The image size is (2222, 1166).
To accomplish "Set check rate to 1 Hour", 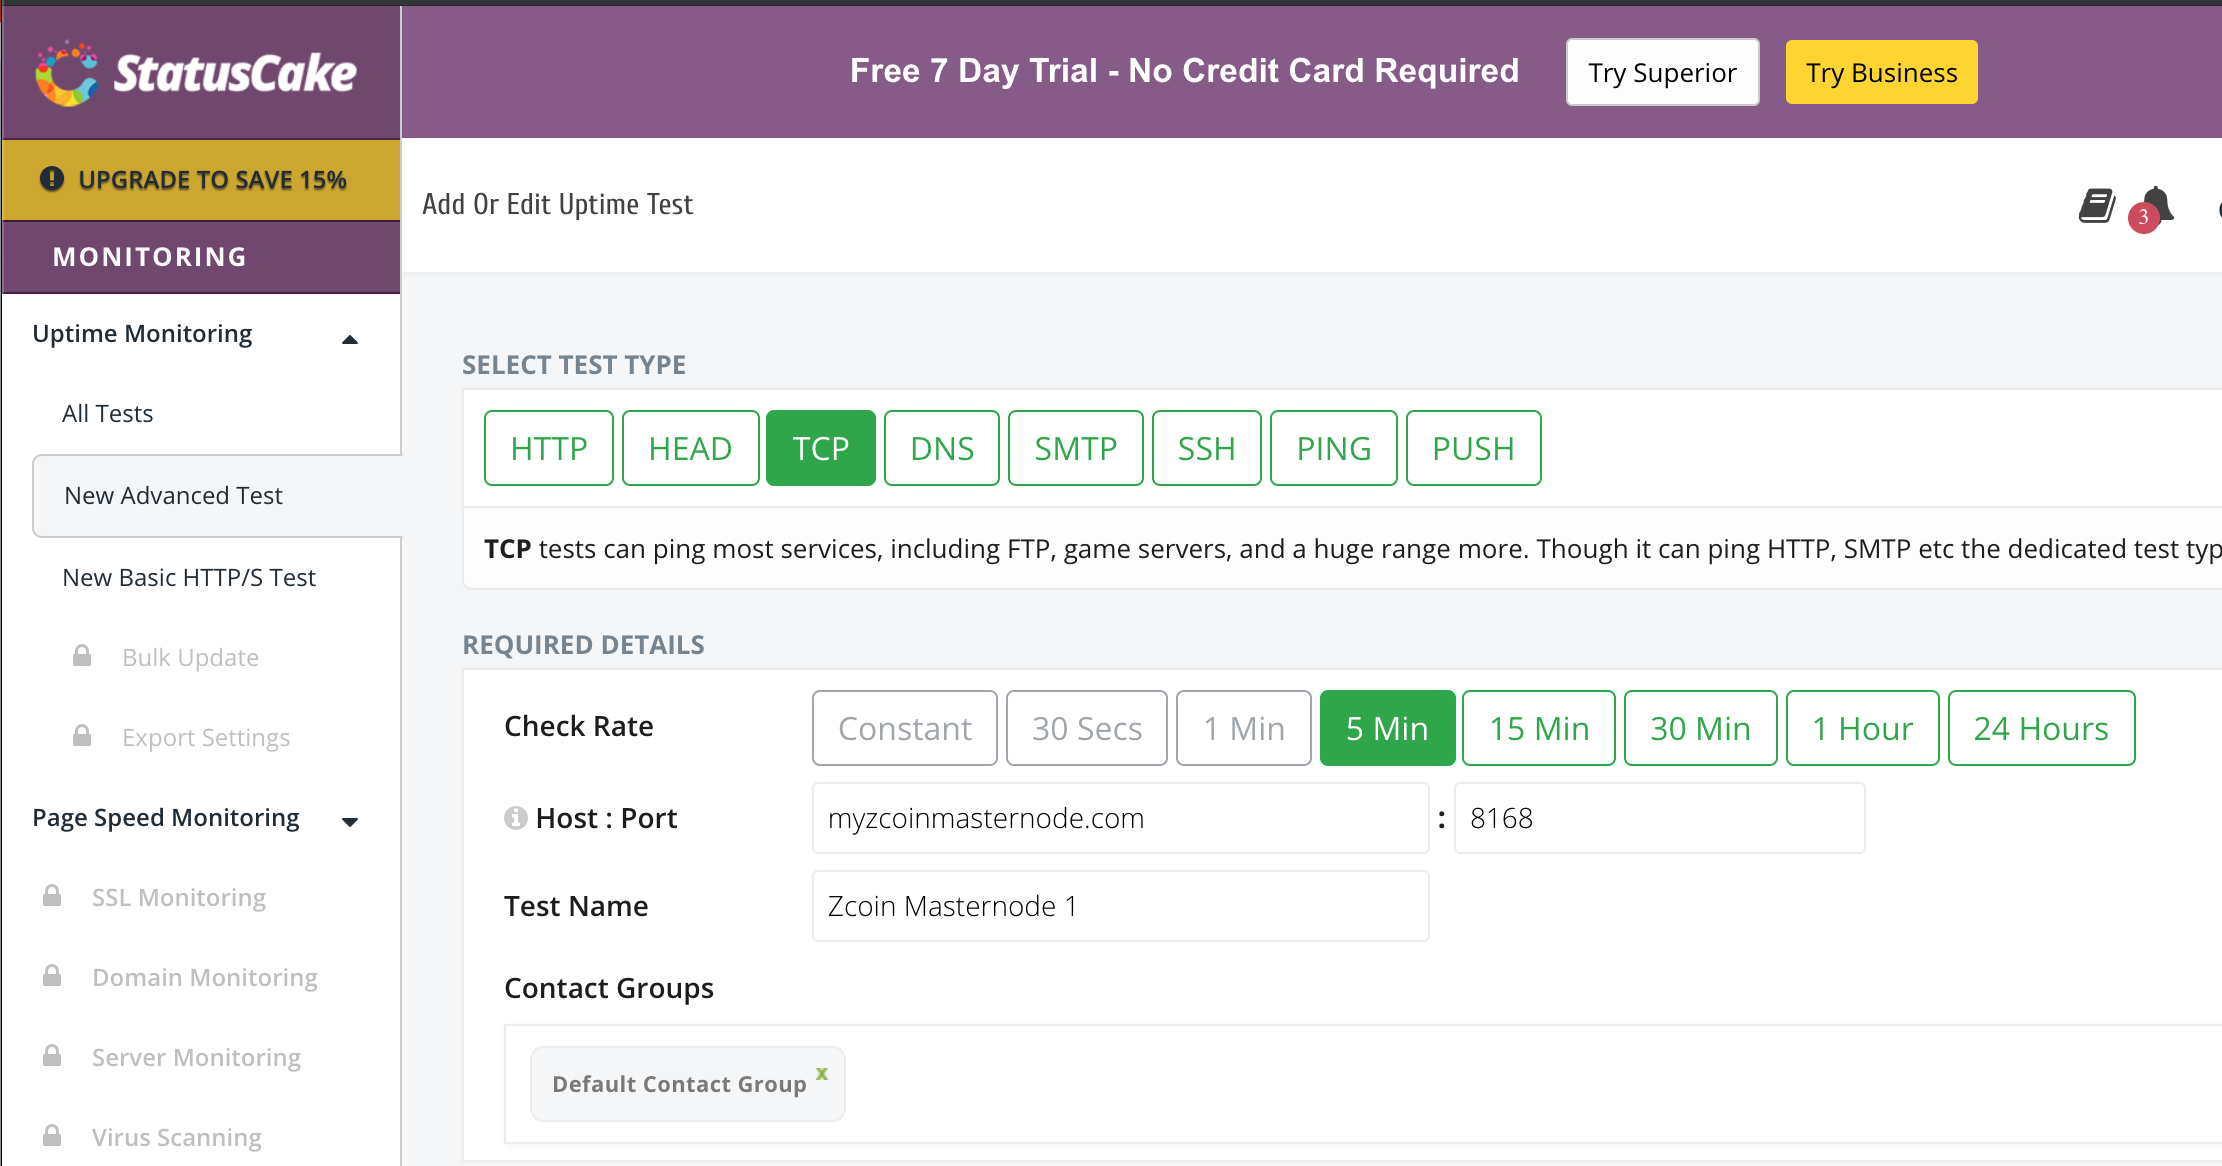I will click(x=1862, y=728).
